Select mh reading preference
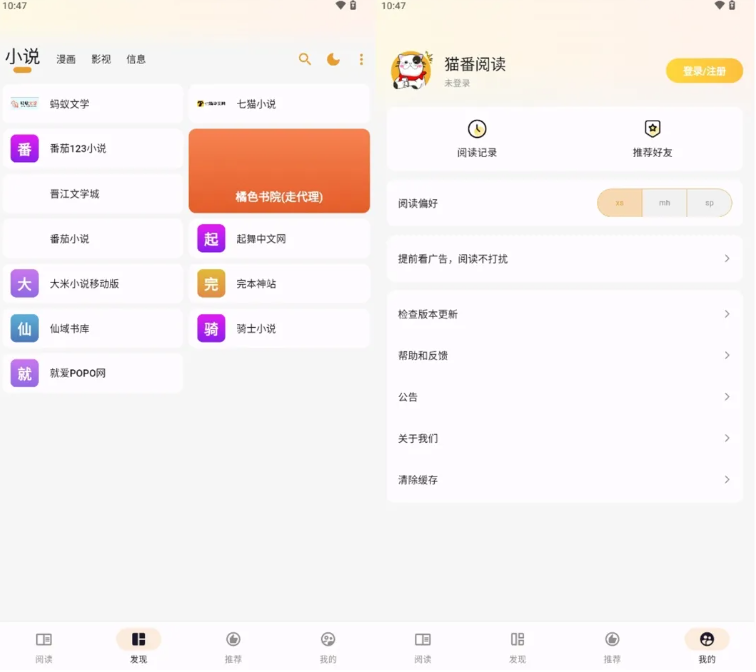This screenshot has height=672, width=756. point(664,203)
